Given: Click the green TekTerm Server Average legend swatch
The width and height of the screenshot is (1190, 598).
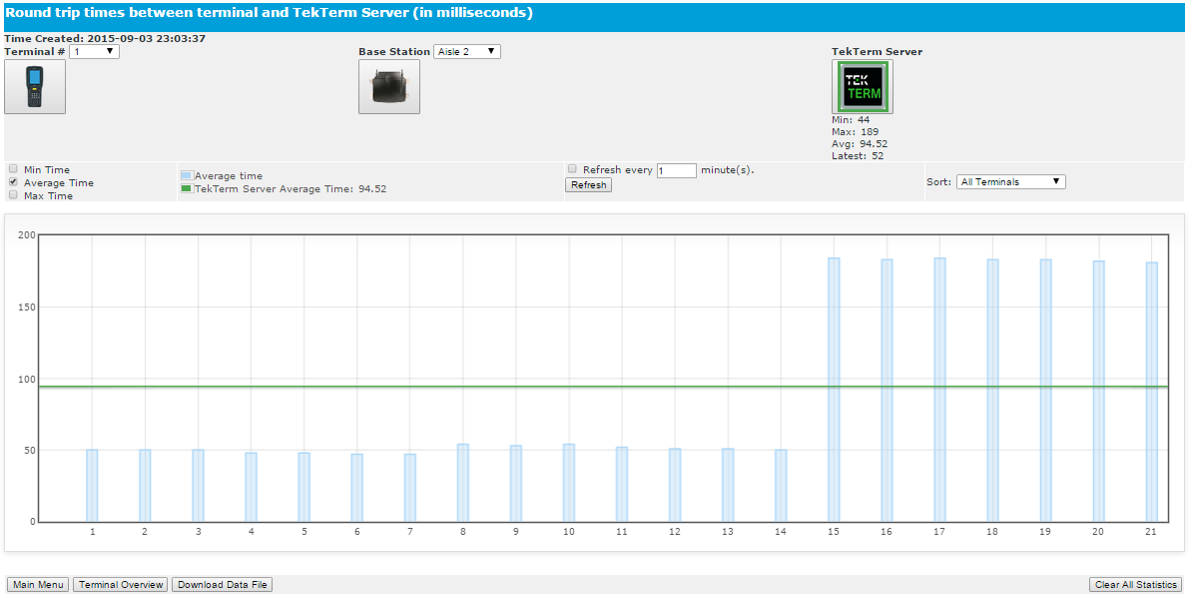Looking at the screenshot, I should [x=187, y=188].
